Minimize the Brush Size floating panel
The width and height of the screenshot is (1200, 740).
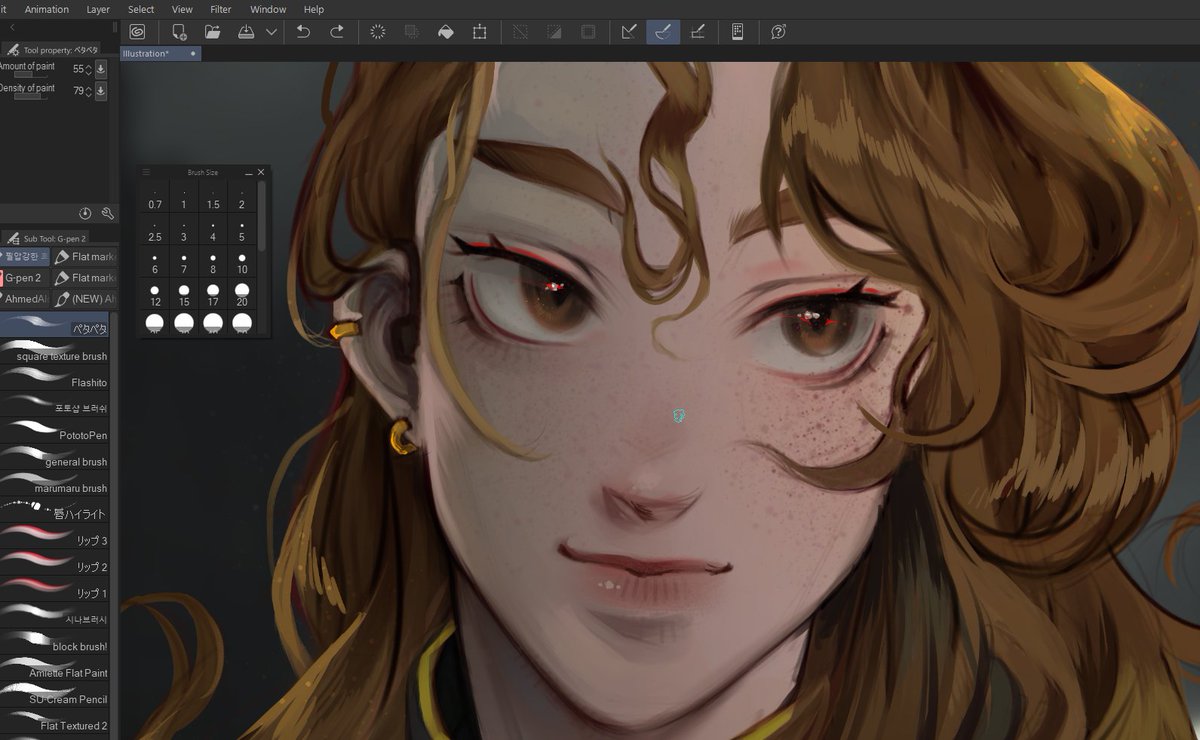click(249, 173)
